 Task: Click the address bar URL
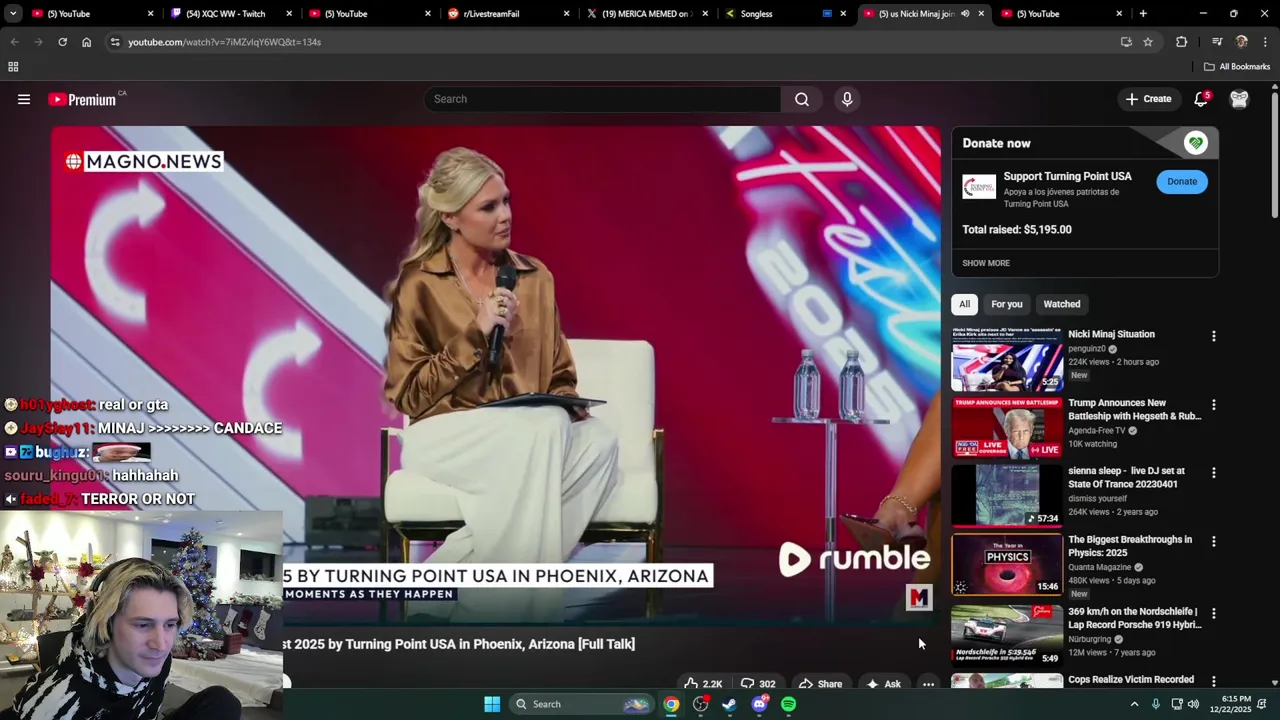224,42
